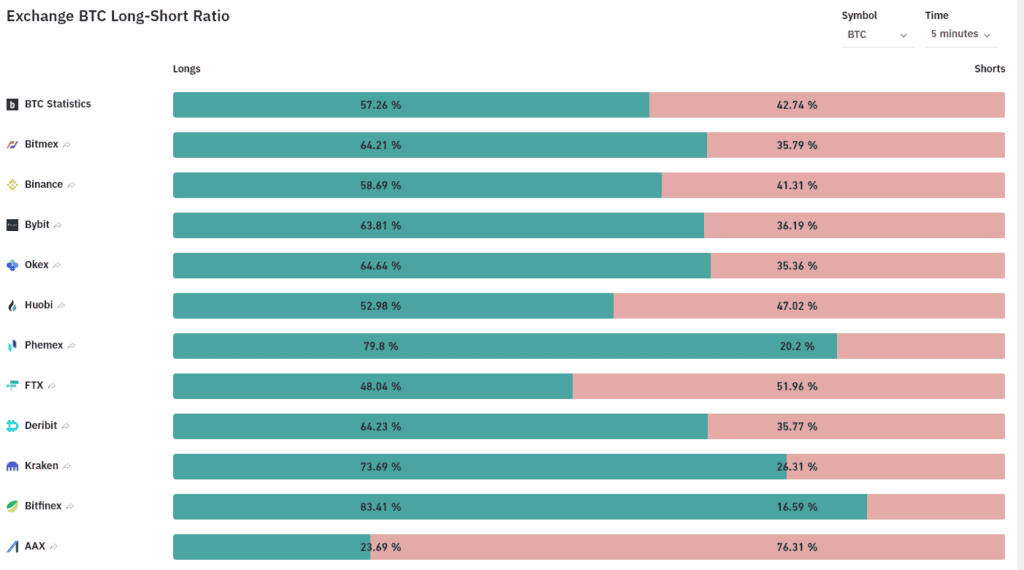The height and width of the screenshot is (570, 1024).
Task: Click the Bybit logo icon
Action: [x=12, y=225]
